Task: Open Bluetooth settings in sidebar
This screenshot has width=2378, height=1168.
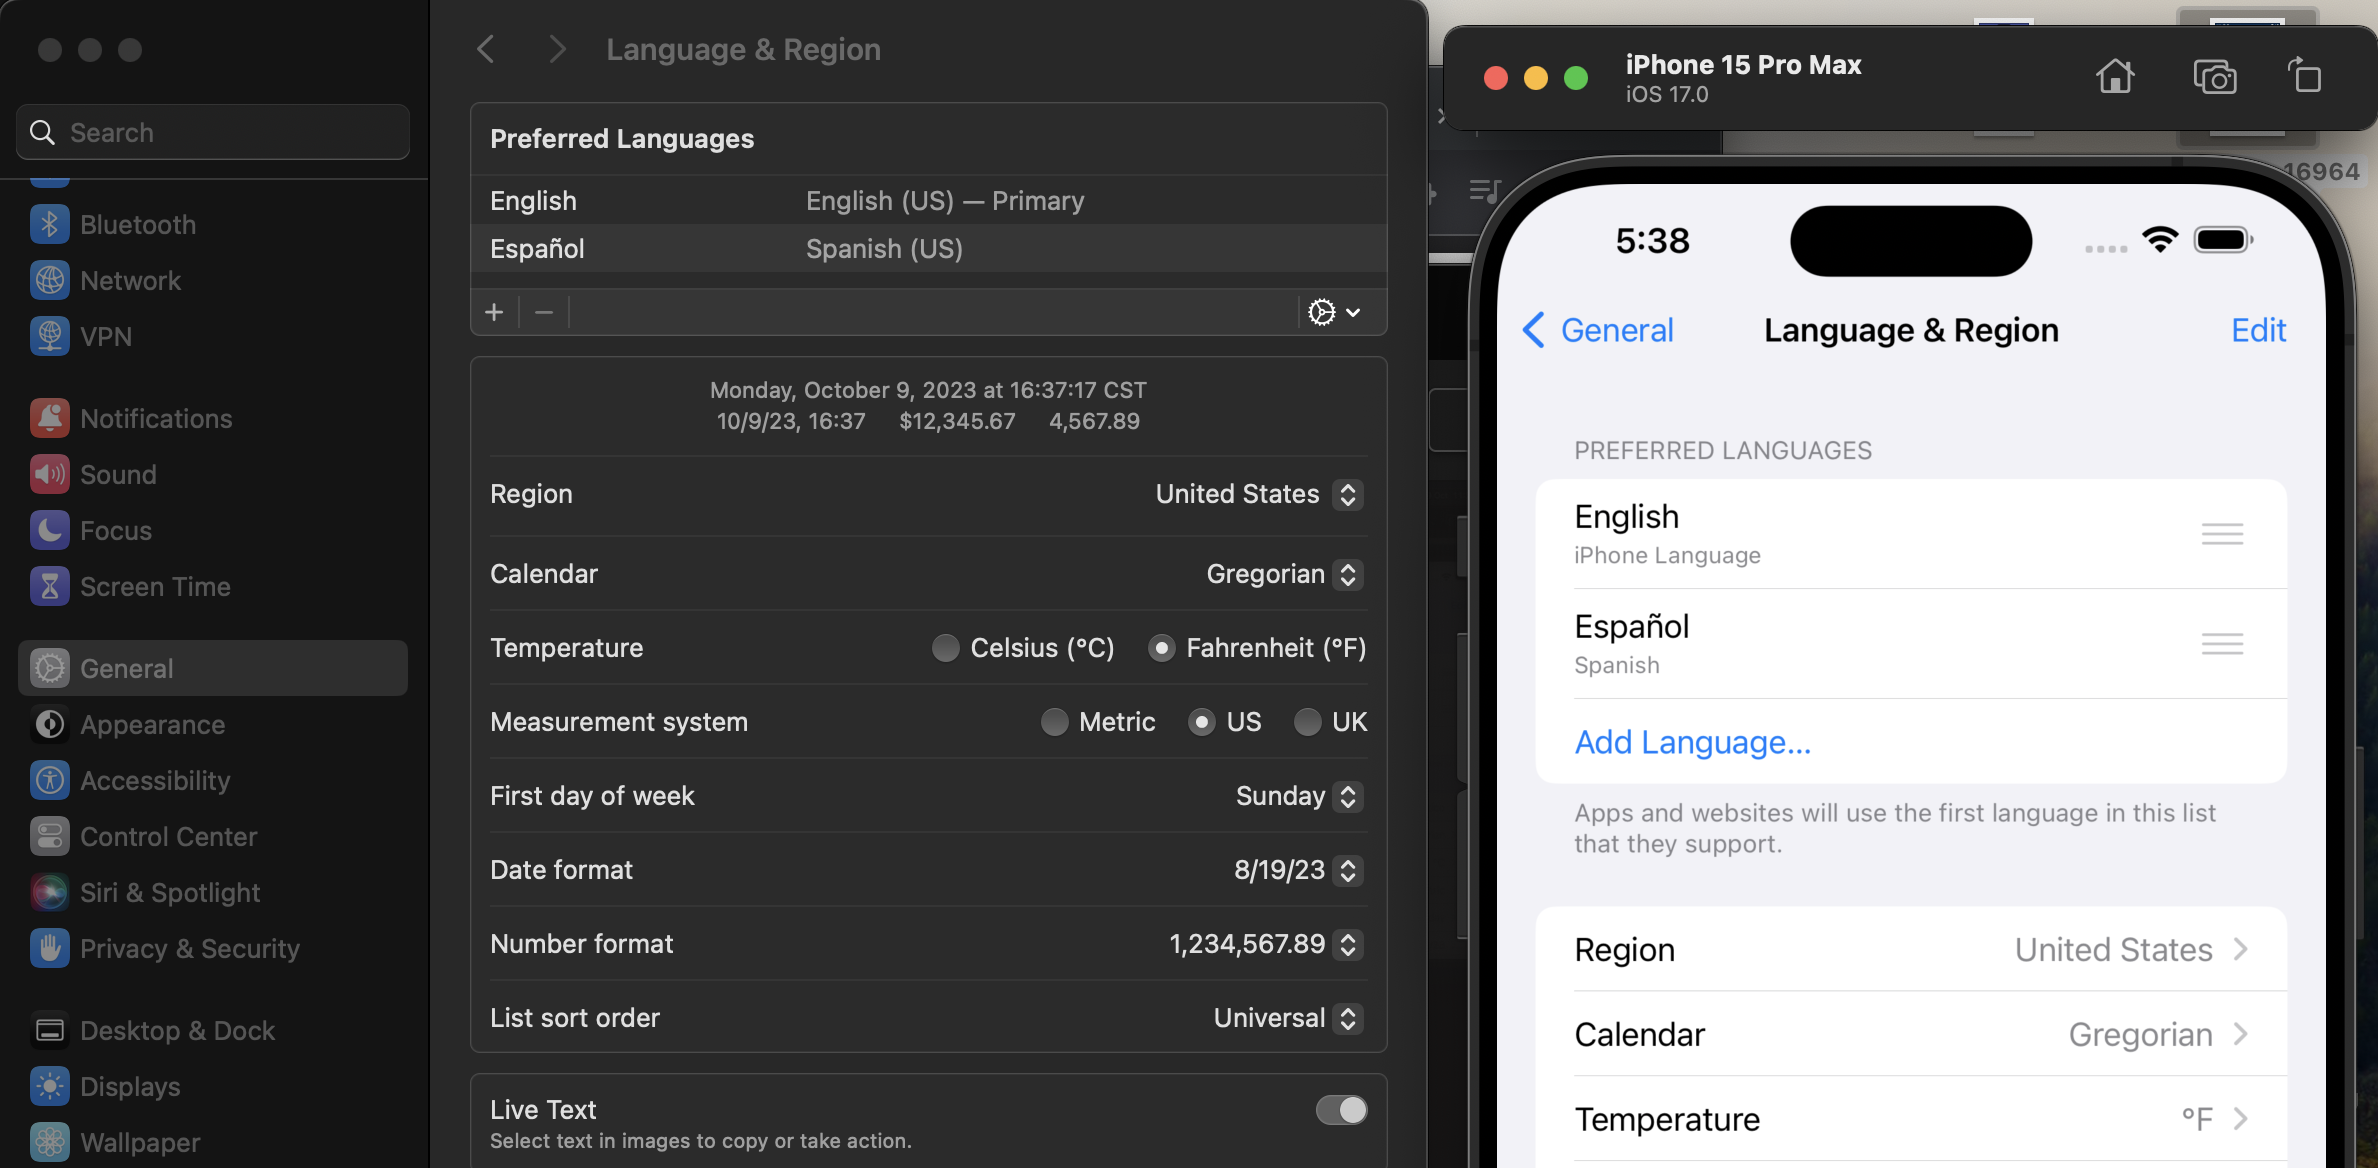Action: pos(137,225)
